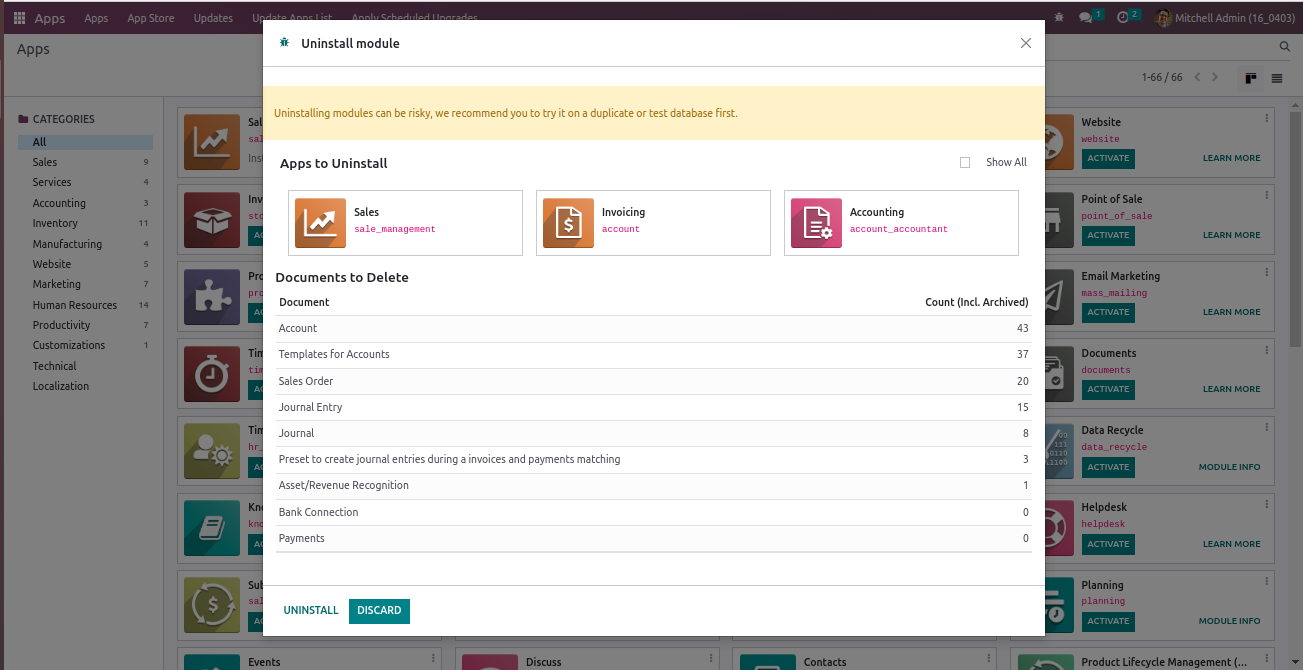The height and width of the screenshot is (670, 1303).
Task: Open Module Info for Planning
Action: pyautogui.click(x=1229, y=621)
